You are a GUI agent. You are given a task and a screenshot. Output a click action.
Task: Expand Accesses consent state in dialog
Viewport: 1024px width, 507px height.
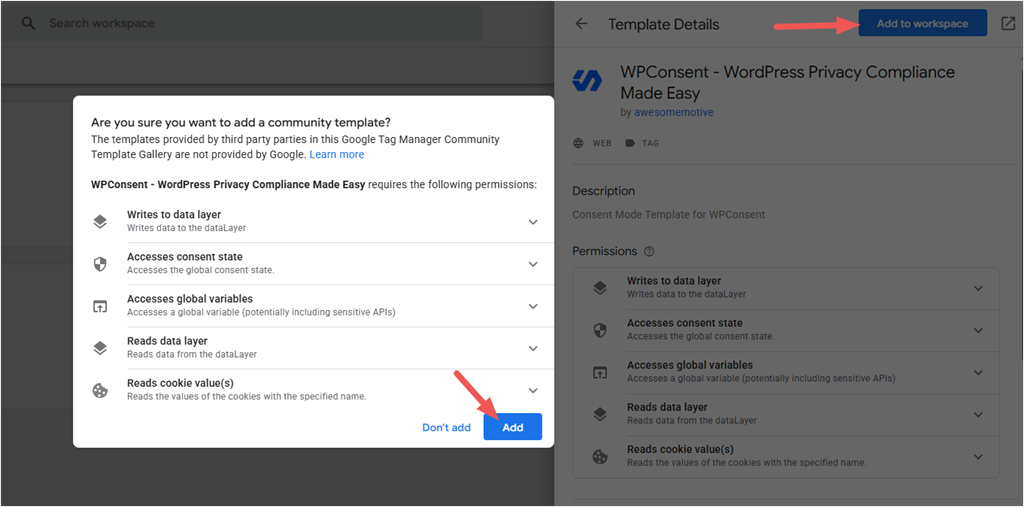click(x=533, y=264)
